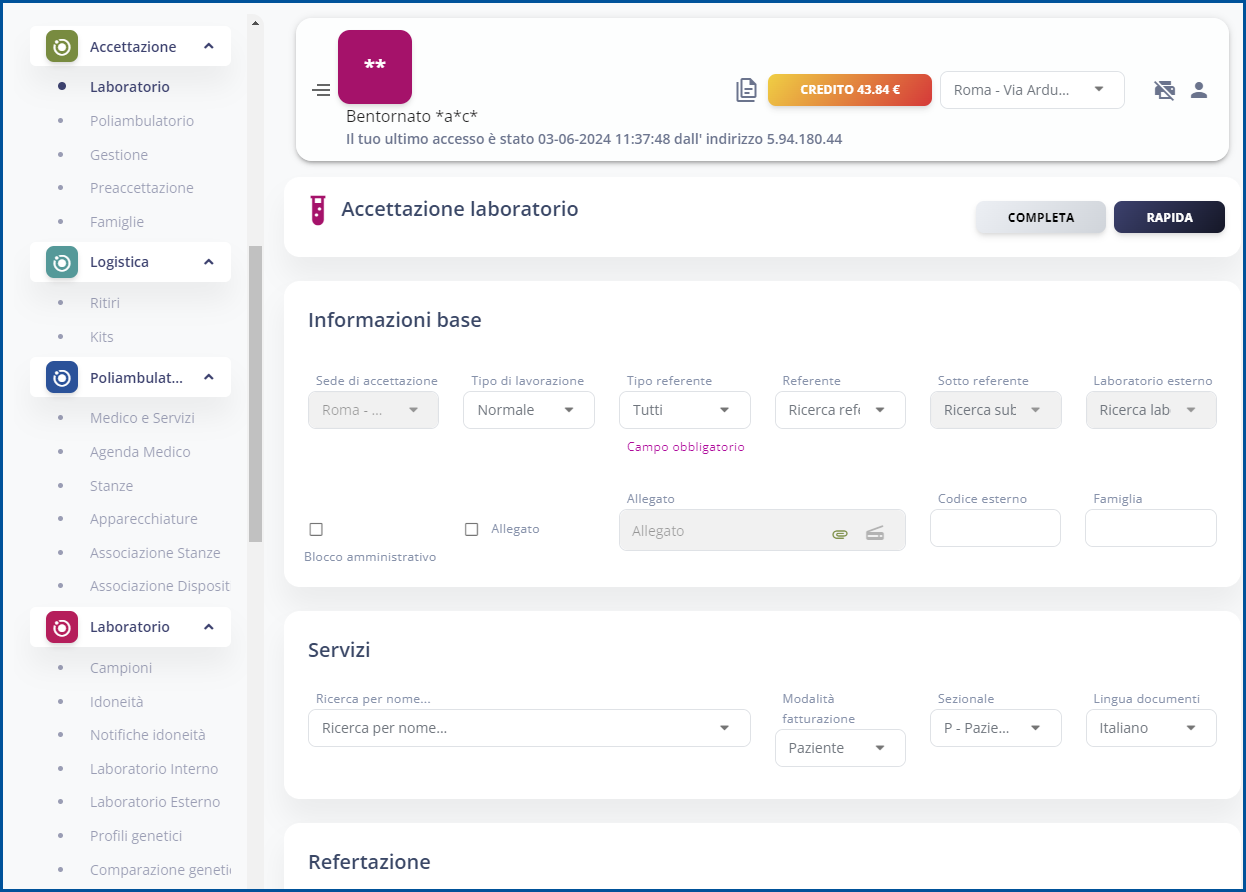Open the documents icon beside the credit button
The width and height of the screenshot is (1246, 892).
(x=746, y=90)
